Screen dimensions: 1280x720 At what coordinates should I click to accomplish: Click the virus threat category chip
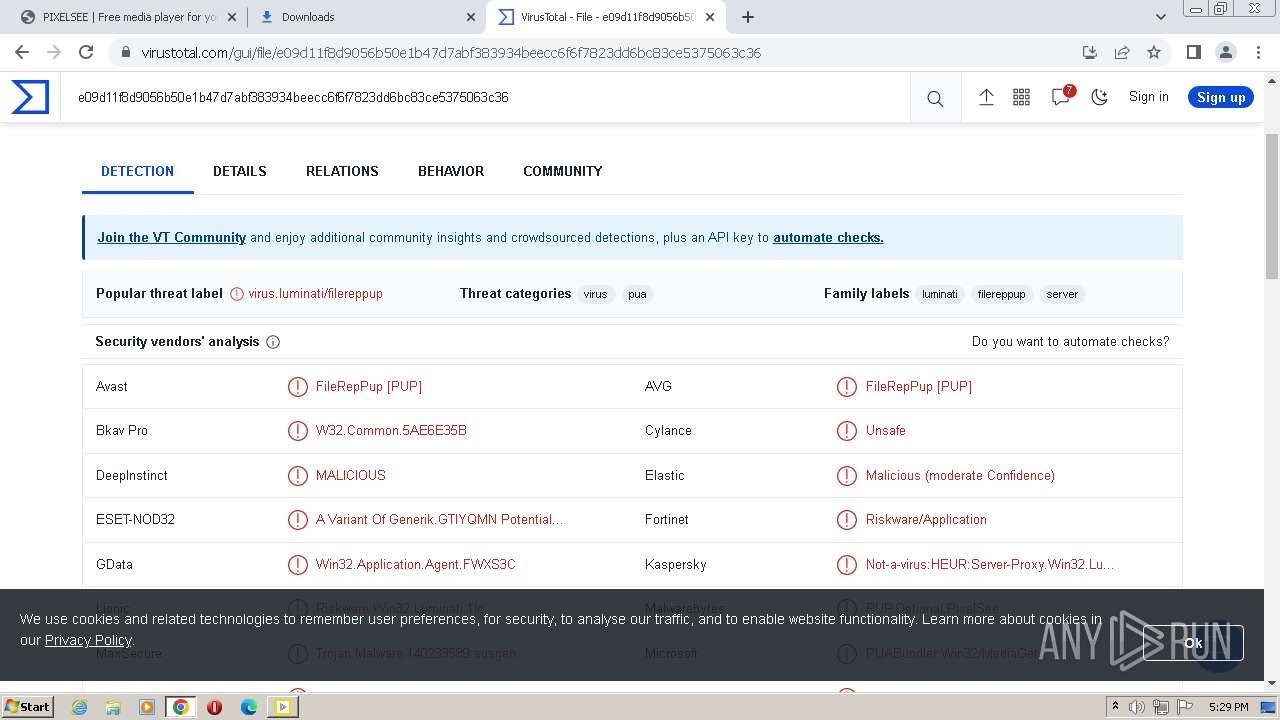(596, 294)
